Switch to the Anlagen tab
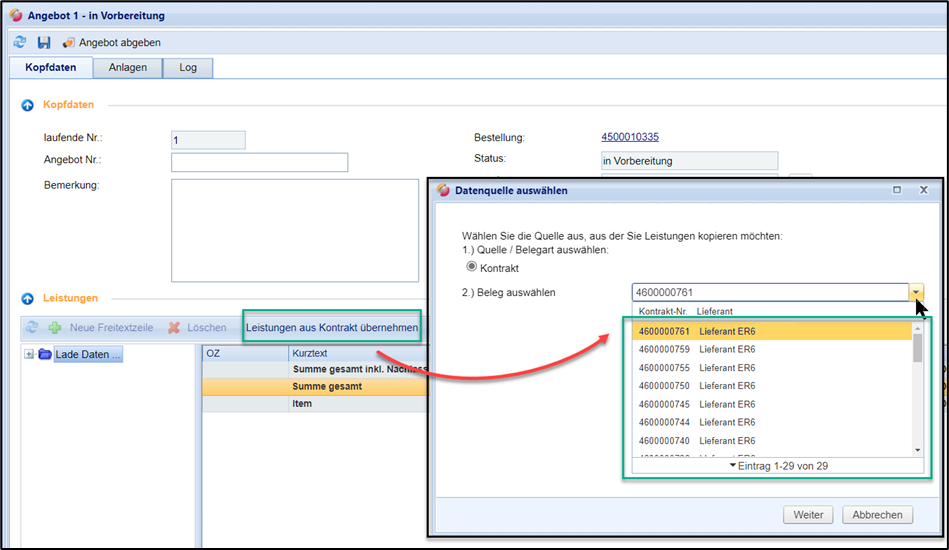Viewport: 949px width, 550px height. click(128, 68)
